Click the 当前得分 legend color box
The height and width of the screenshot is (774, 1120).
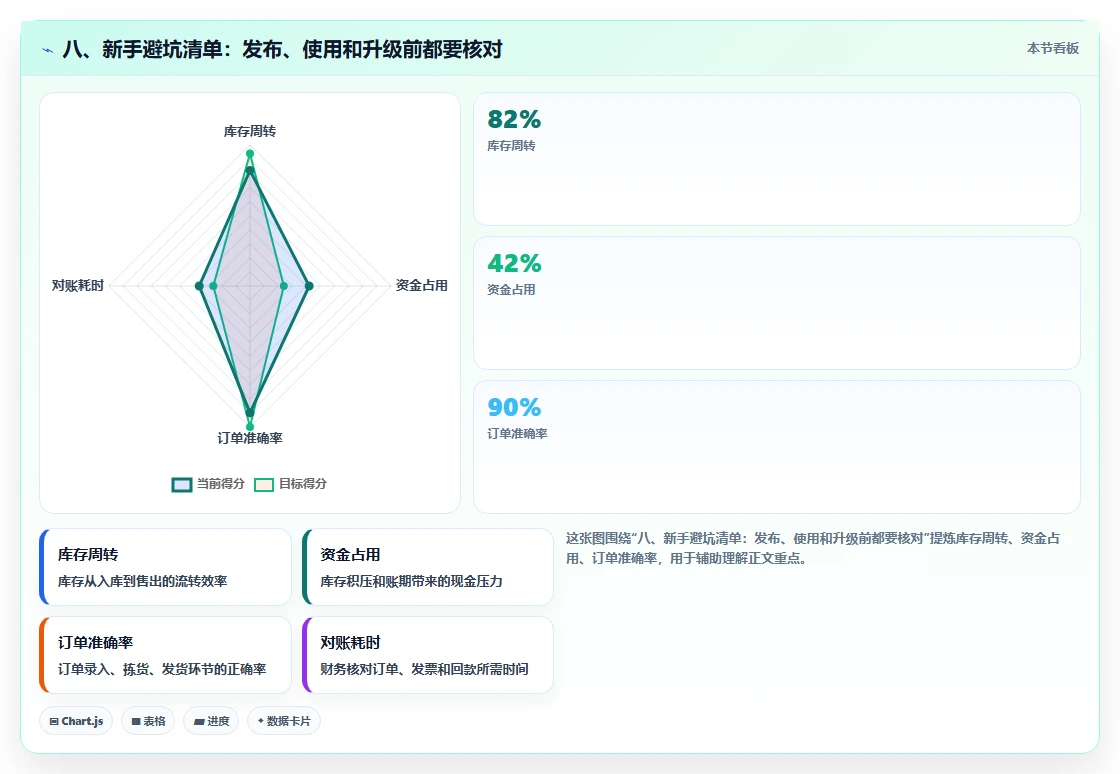(182, 485)
